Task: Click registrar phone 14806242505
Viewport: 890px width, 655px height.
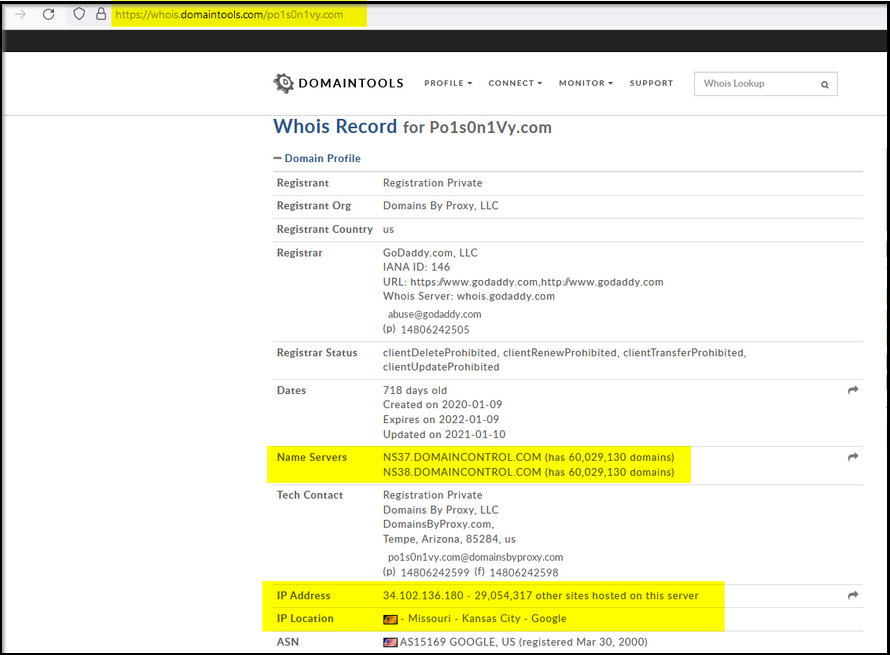Action: pos(435,330)
